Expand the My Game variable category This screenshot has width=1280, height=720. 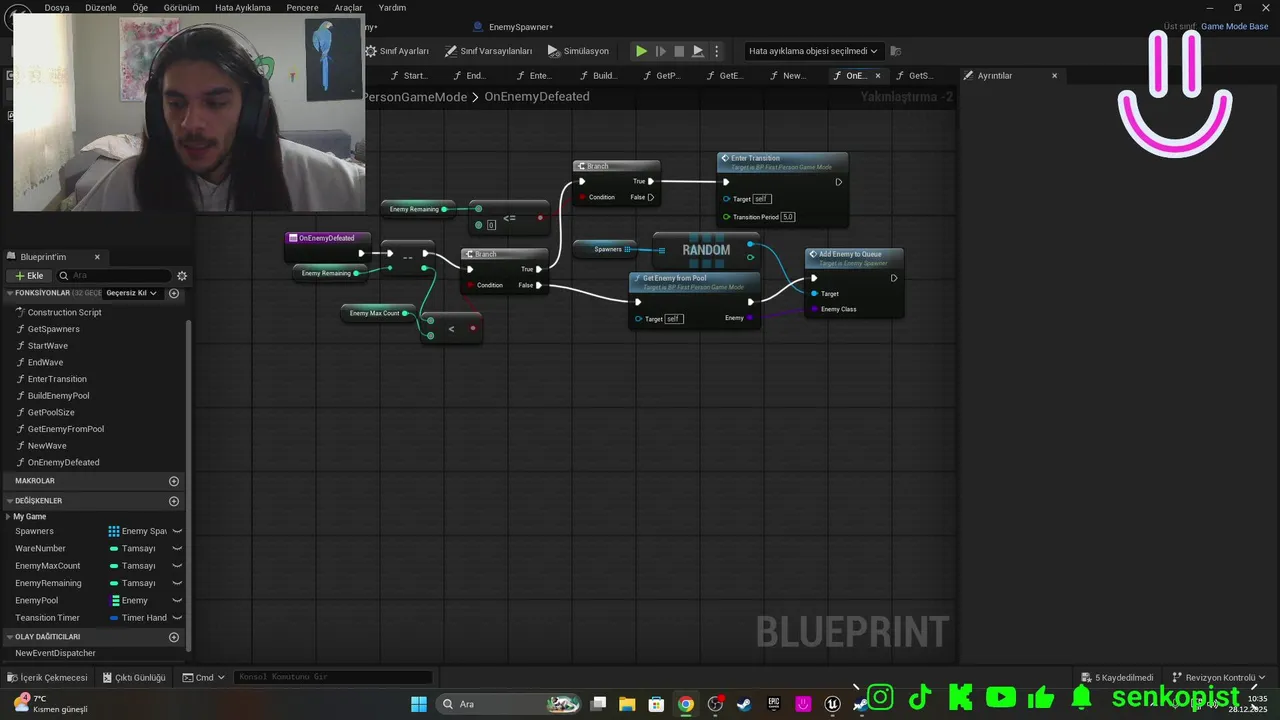pos(8,517)
